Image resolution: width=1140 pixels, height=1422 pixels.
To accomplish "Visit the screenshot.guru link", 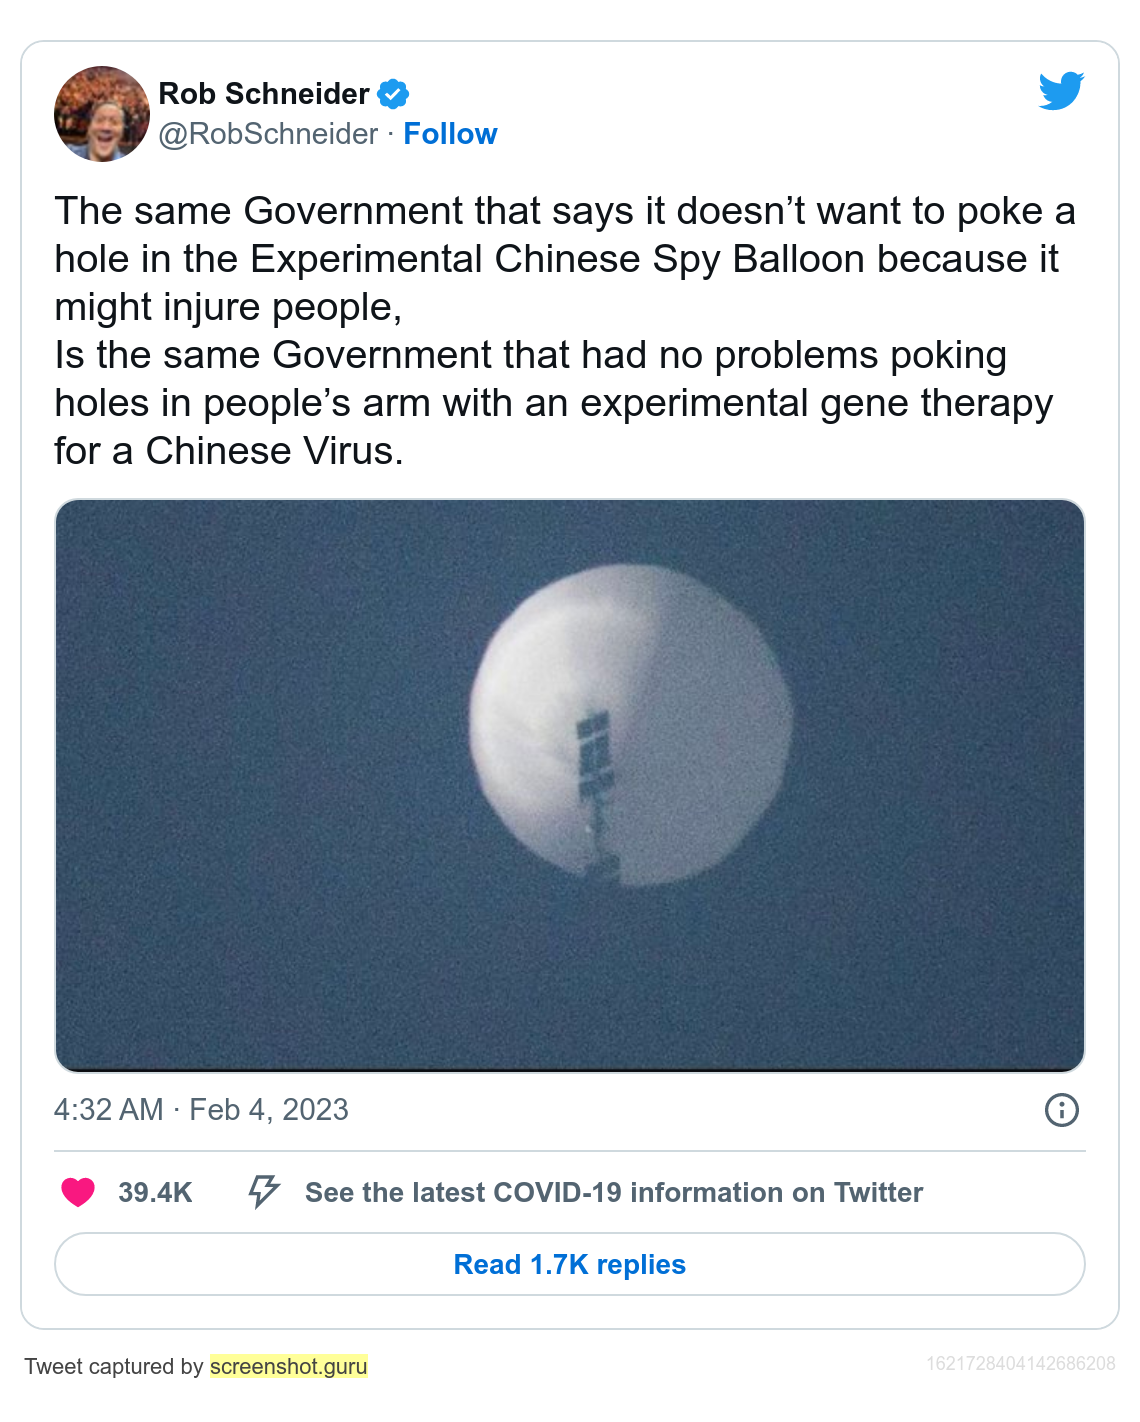I will point(288,1366).
